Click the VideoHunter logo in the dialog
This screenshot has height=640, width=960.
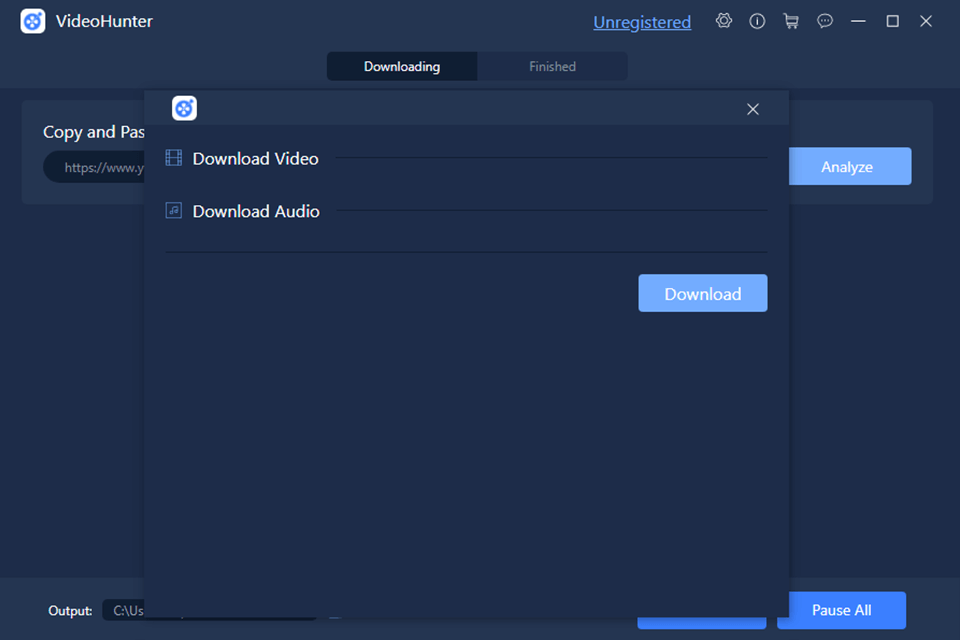pyautogui.click(x=184, y=108)
